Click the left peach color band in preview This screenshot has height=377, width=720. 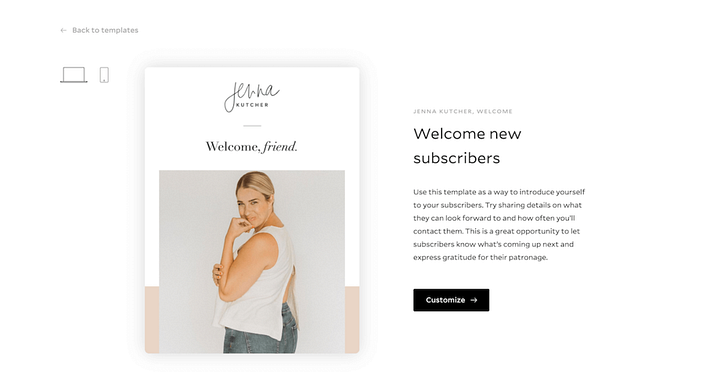[152, 320]
